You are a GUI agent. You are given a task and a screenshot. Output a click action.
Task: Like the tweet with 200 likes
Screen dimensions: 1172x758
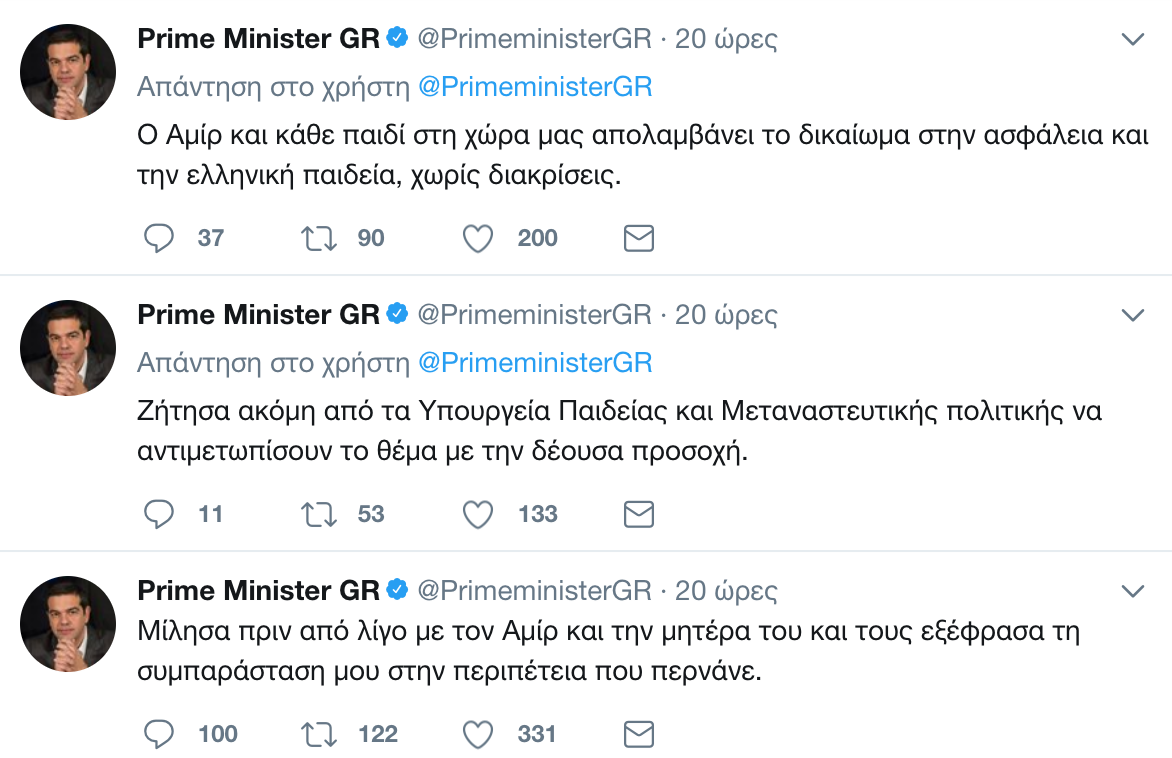pos(479,238)
